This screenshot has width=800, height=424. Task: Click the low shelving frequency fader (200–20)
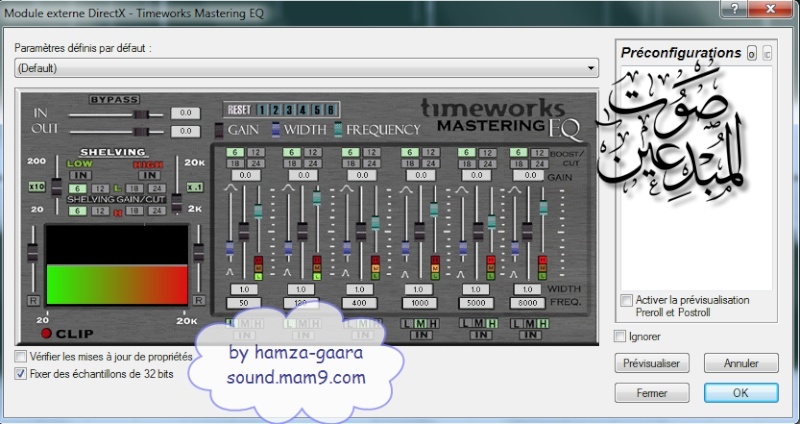point(57,187)
